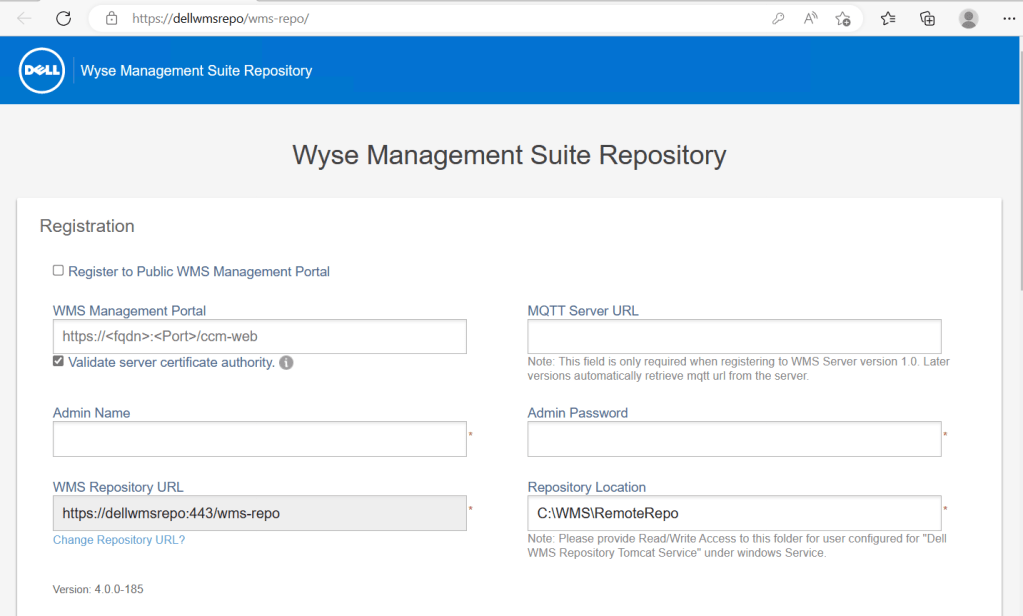Click the WMS Management Portal field

tap(260, 337)
